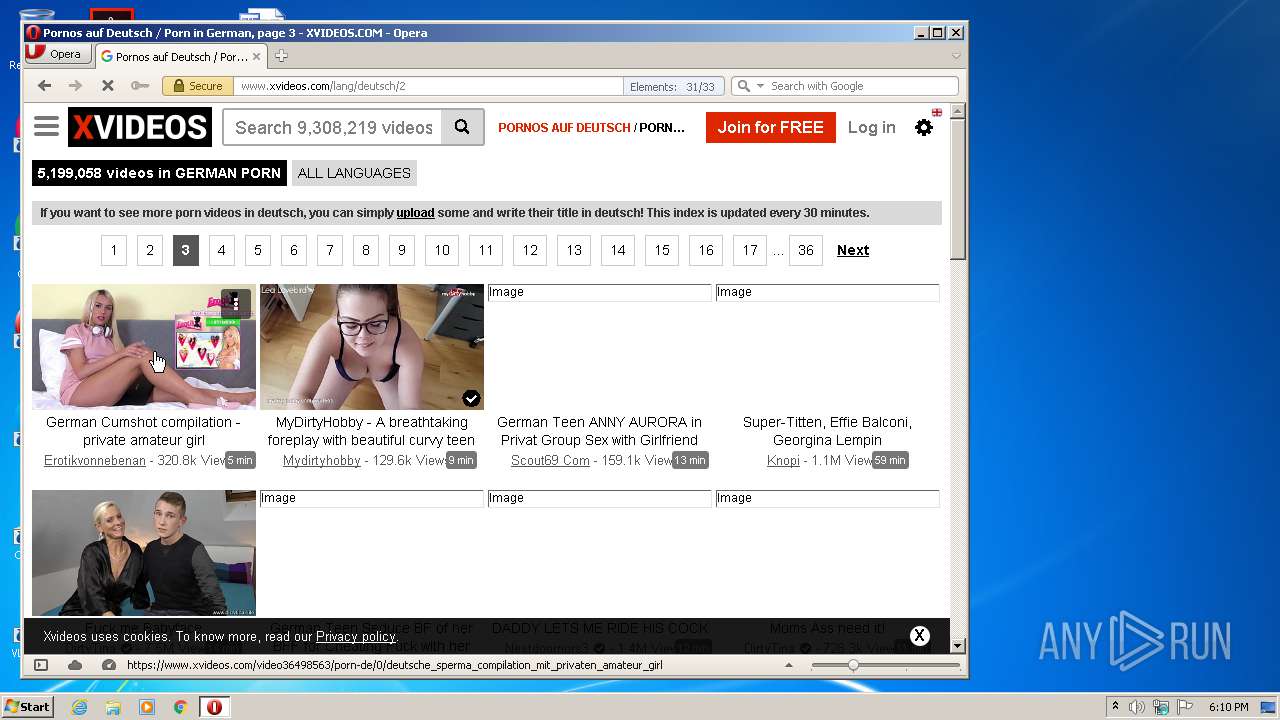Click the Next page link

[853, 250]
